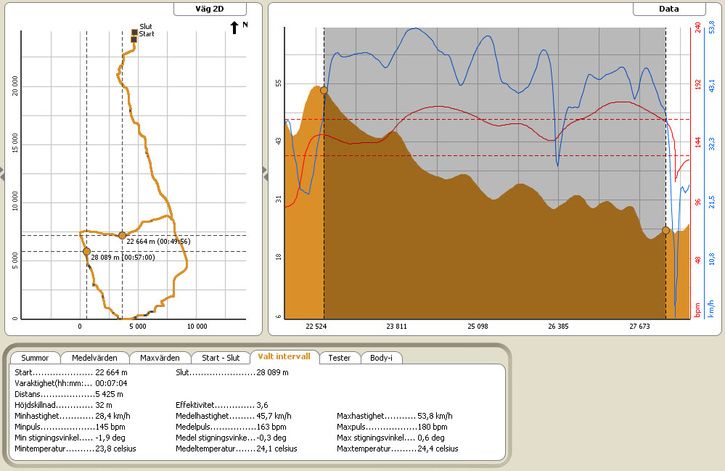Select the Valt intervall tab
725x471 pixels.
coord(284,357)
